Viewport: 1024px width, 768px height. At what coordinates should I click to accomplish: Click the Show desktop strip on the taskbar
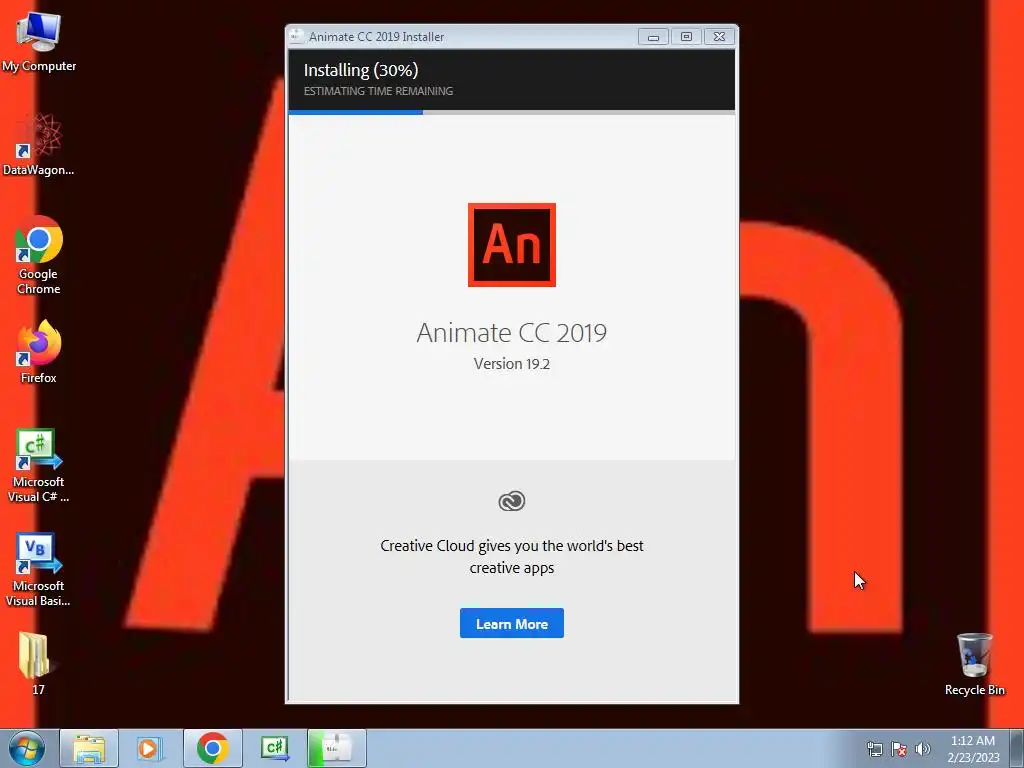point(1017,748)
